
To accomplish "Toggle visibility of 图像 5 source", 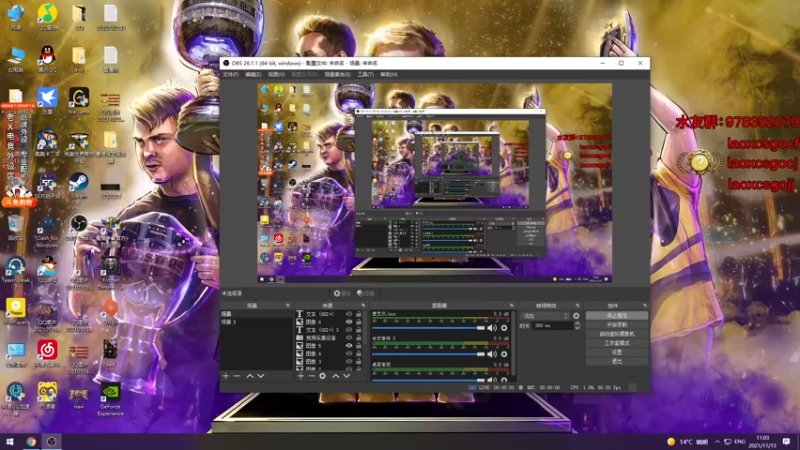I will coord(349,345).
